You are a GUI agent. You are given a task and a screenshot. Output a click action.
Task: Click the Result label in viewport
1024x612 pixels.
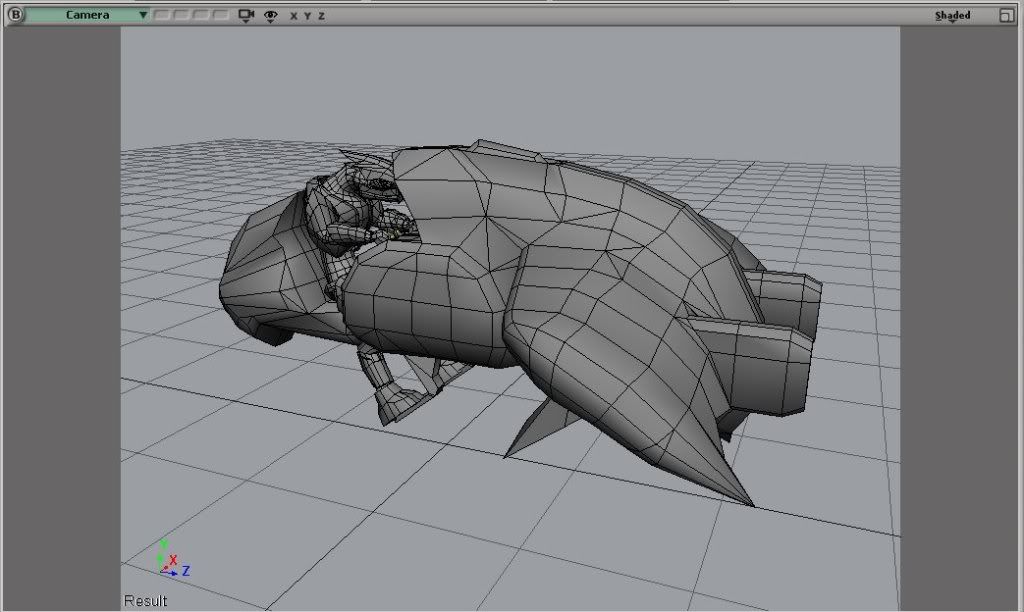[145, 601]
